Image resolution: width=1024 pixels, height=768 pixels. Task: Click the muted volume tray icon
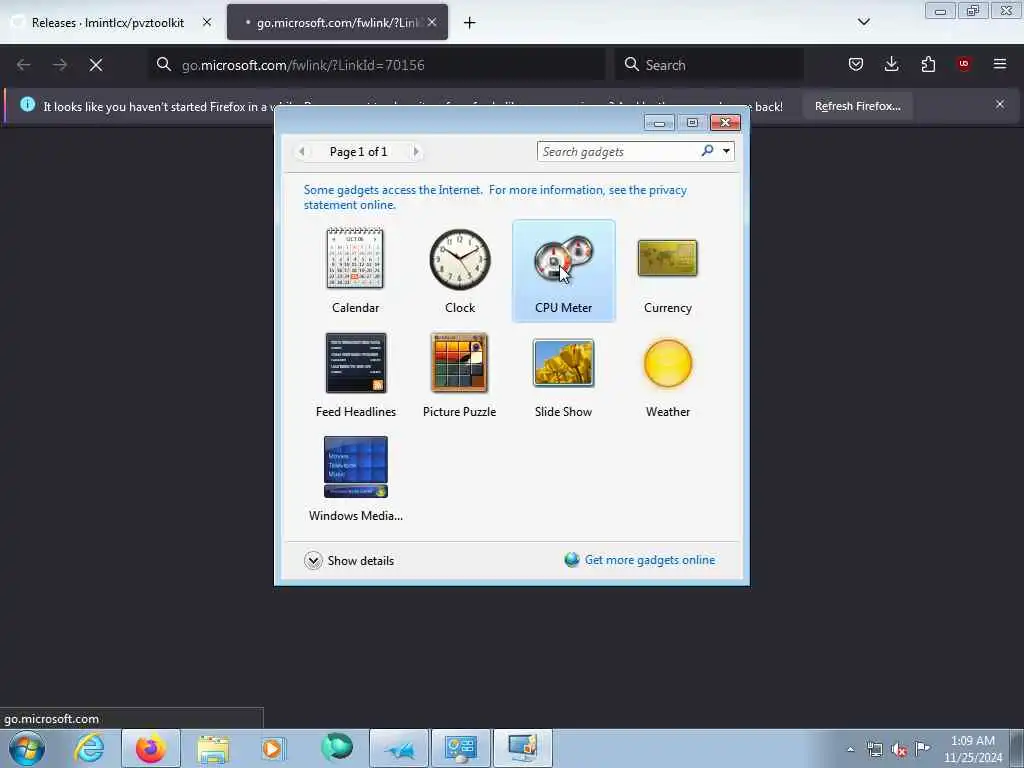click(x=899, y=750)
